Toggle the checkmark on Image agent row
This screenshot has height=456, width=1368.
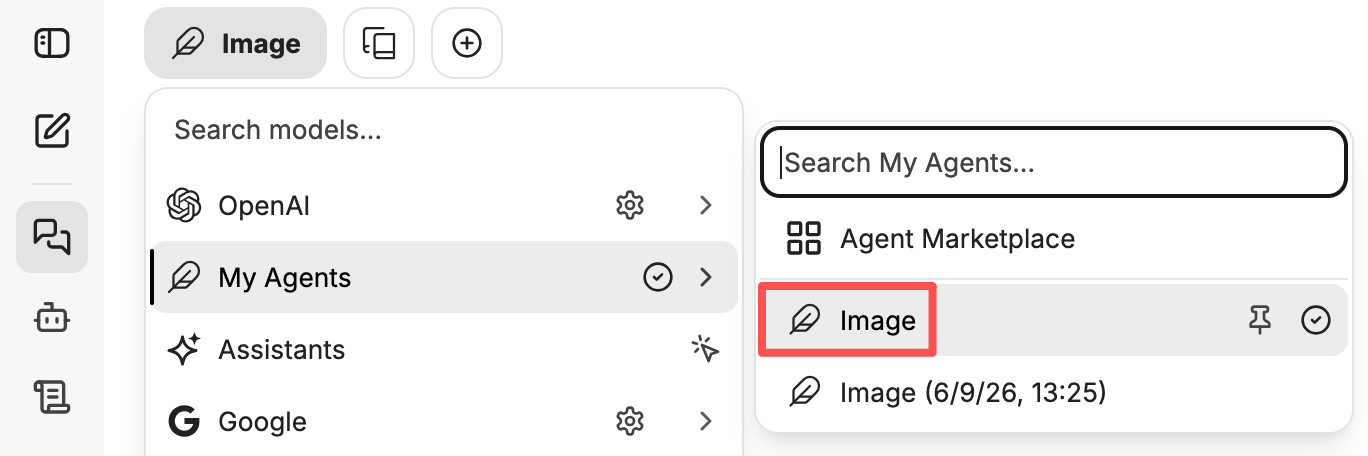click(1316, 320)
